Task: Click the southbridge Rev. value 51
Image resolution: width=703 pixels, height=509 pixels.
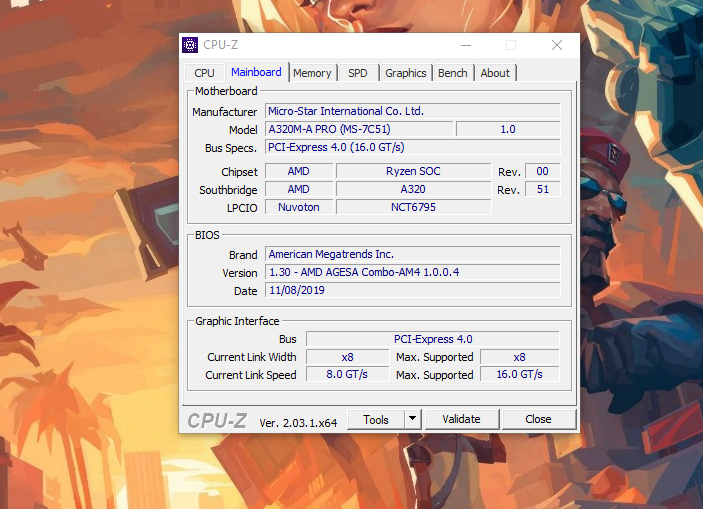Action: click(x=542, y=189)
